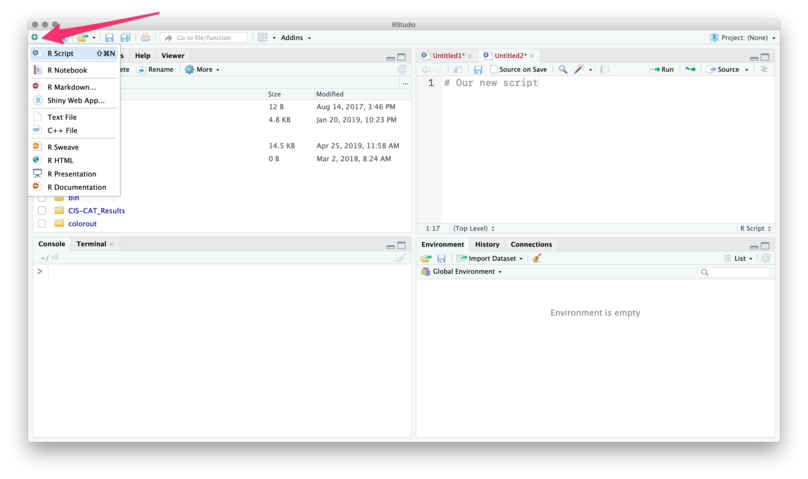Click the Save All documents icon
808x479 pixels.
(125, 38)
